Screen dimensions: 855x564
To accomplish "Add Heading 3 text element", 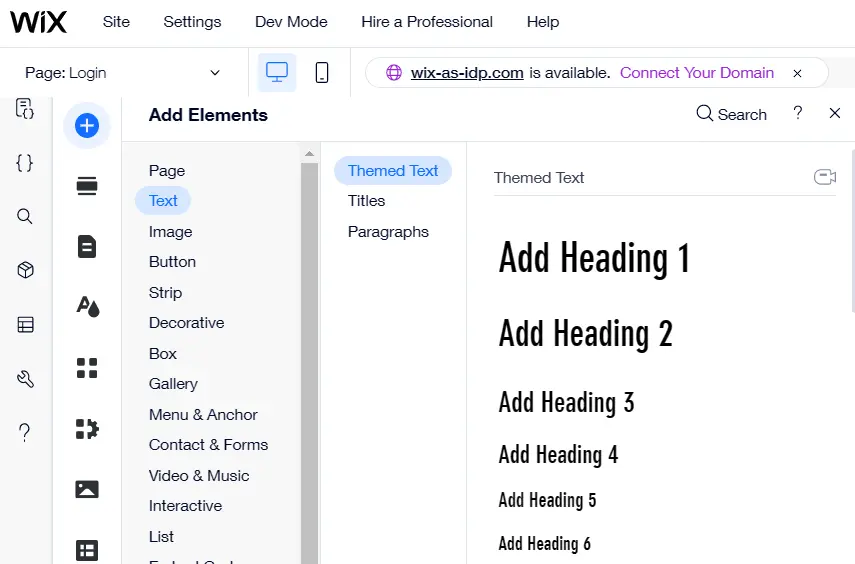I will 567,403.
